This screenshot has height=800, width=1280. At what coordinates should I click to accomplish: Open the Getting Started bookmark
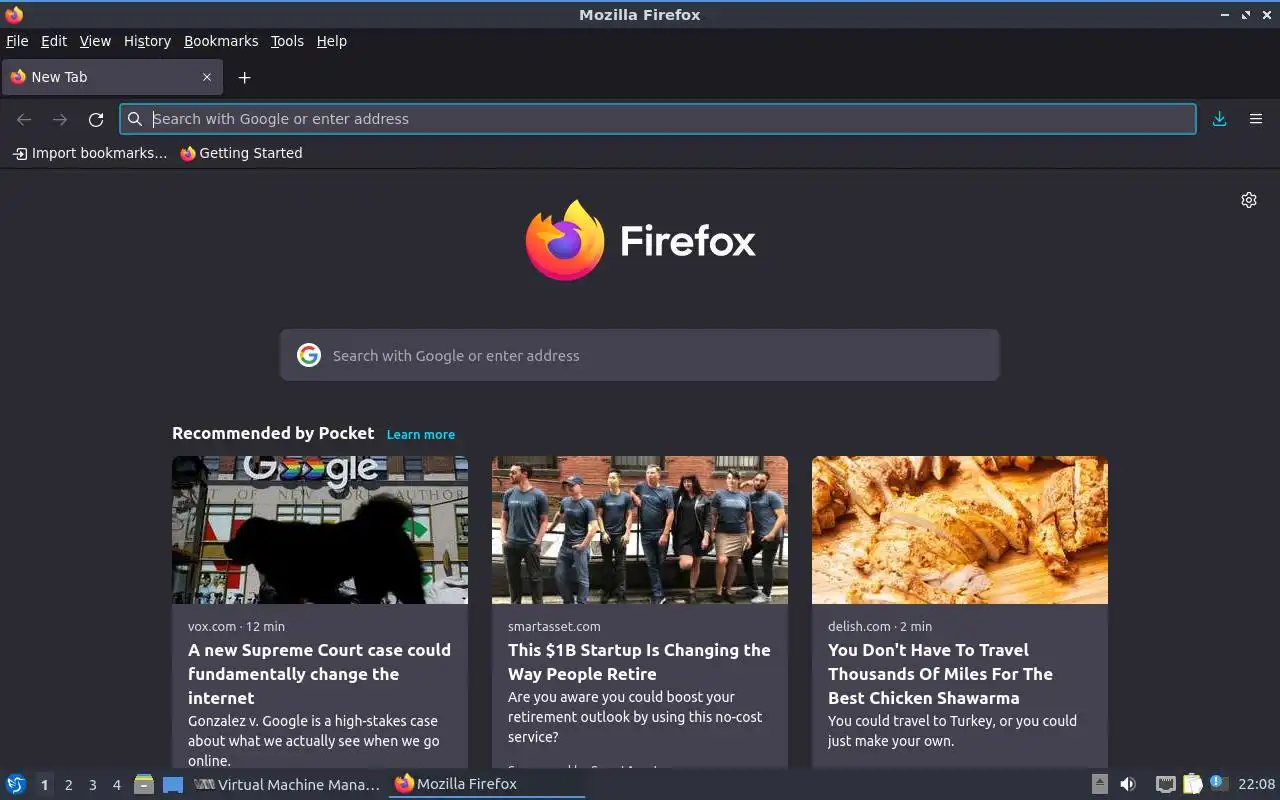tap(241, 153)
